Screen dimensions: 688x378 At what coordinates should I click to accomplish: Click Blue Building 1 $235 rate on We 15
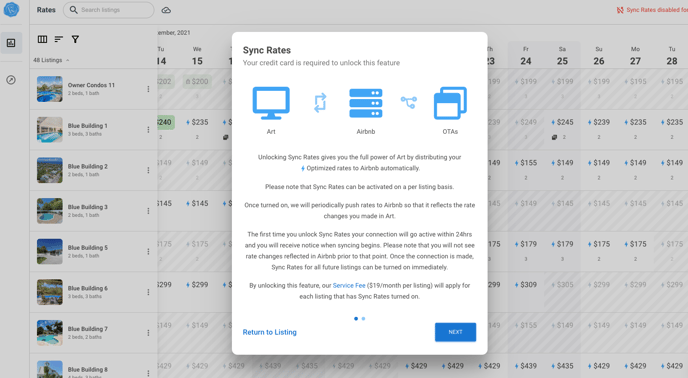(x=197, y=122)
